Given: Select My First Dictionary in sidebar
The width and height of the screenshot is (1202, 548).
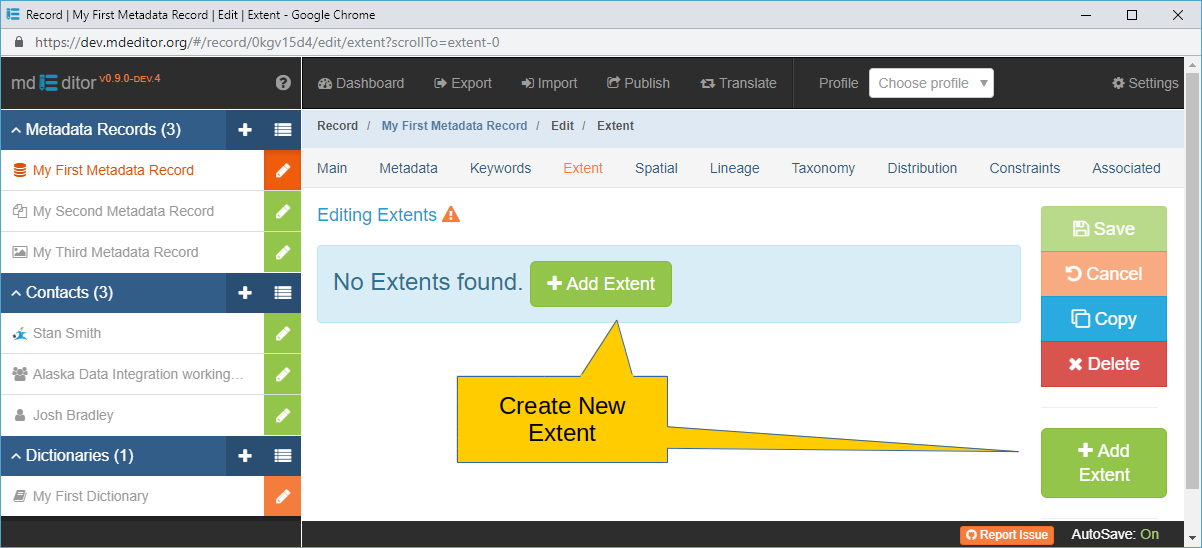Looking at the screenshot, I should tap(132, 496).
